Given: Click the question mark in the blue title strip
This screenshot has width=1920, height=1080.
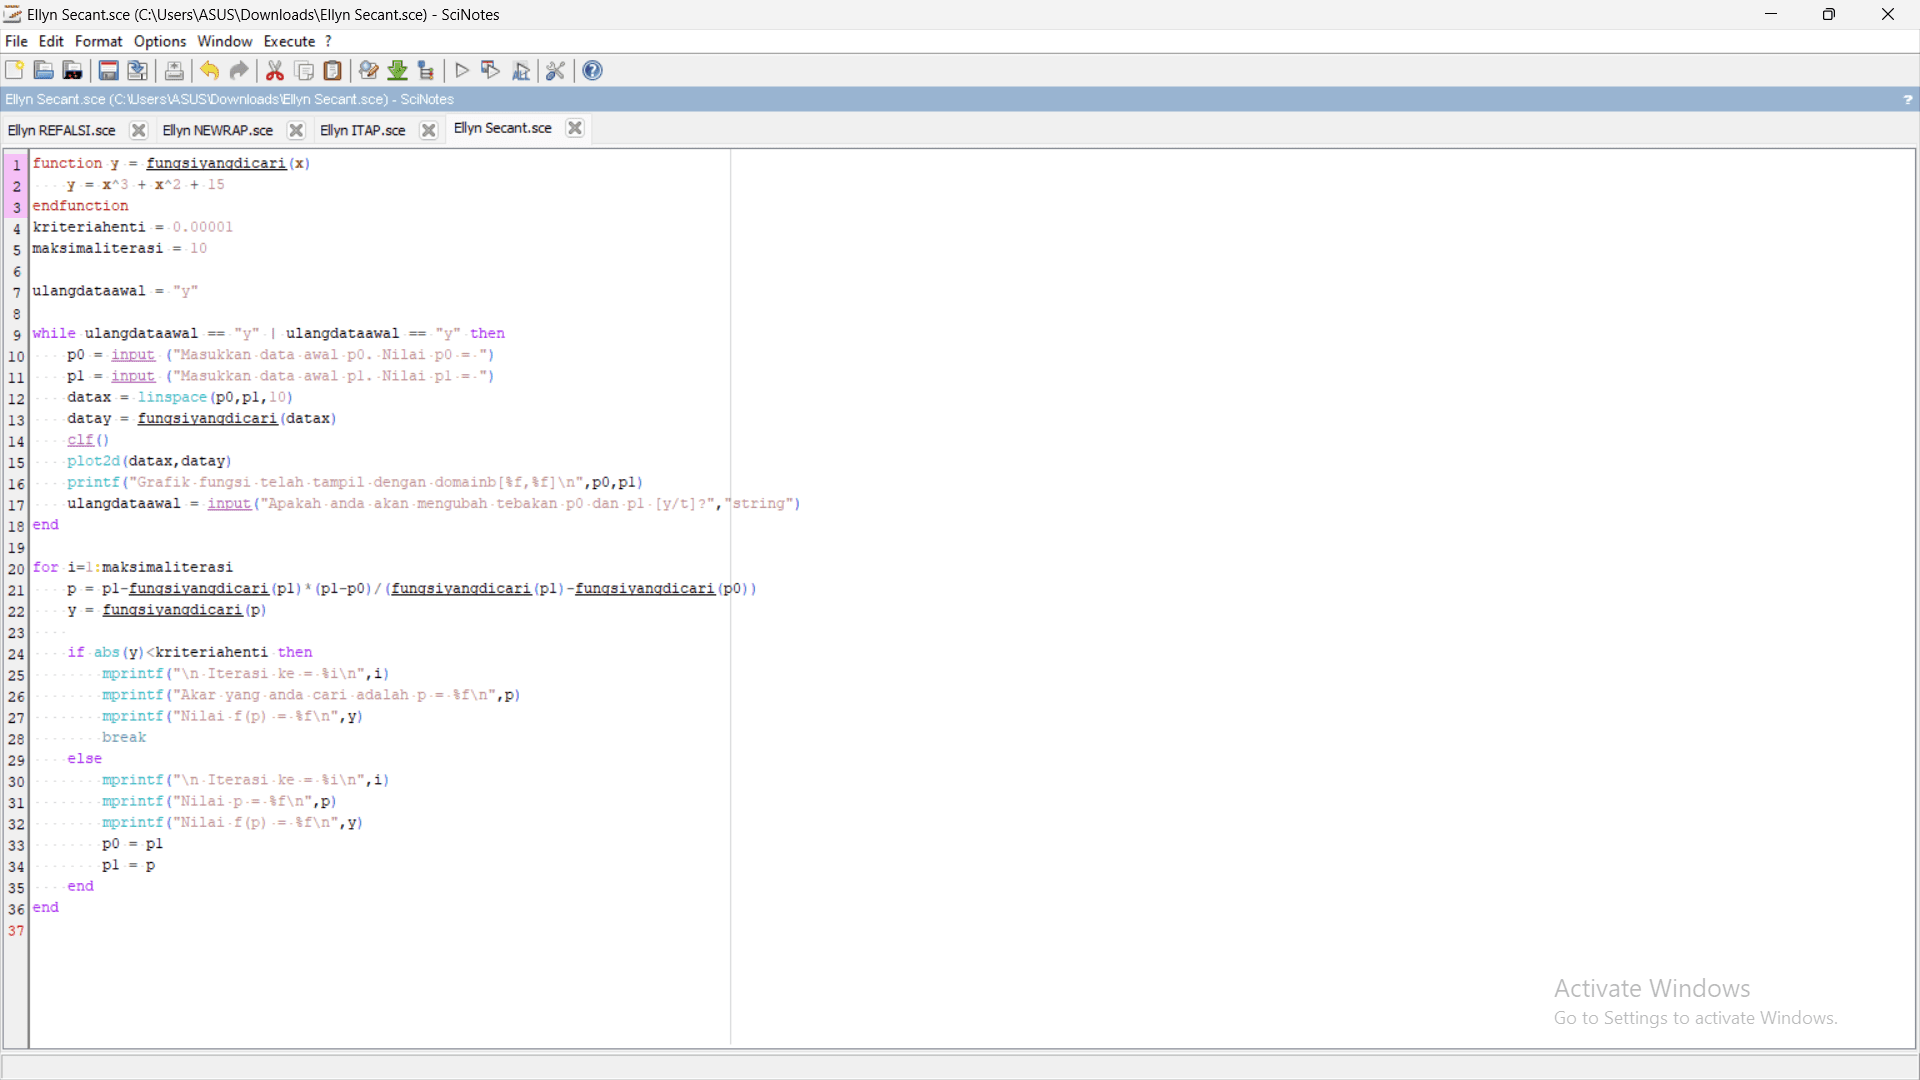Looking at the screenshot, I should tap(1908, 99).
